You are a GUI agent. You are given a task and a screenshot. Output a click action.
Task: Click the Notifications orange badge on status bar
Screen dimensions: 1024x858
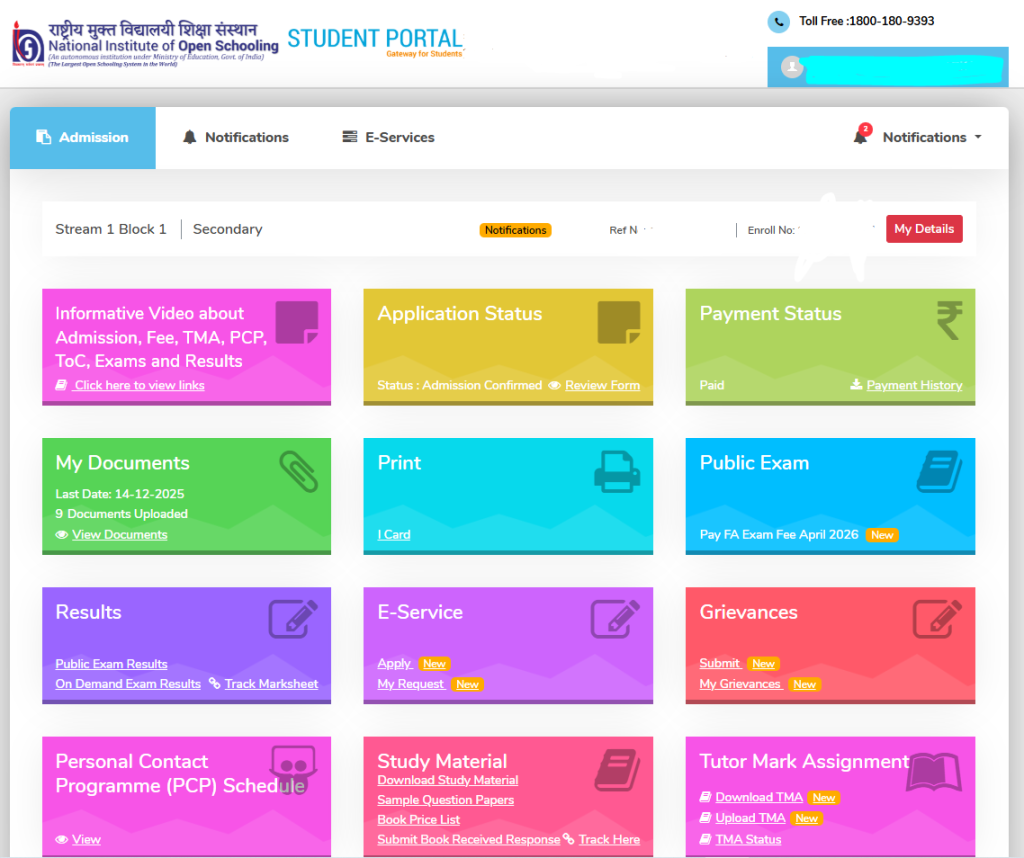(x=515, y=229)
